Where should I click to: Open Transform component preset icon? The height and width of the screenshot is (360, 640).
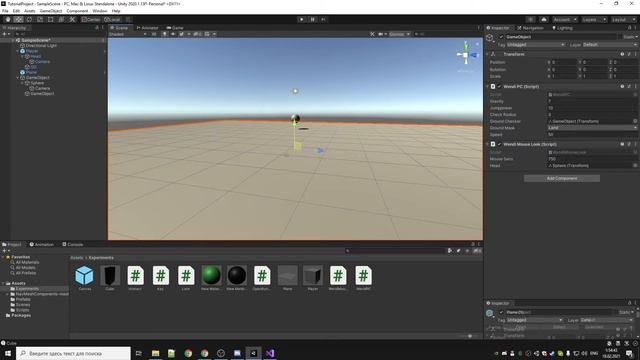tap(629, 54)
